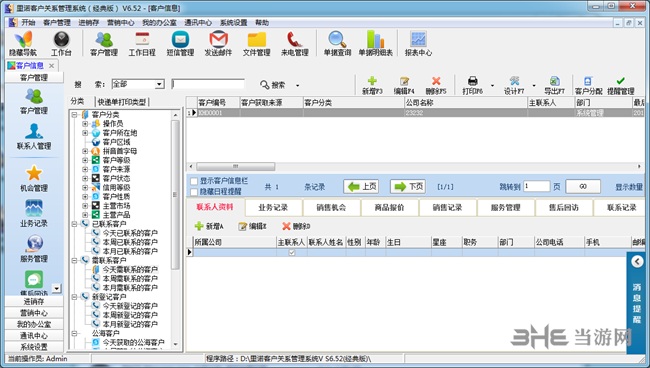This screenshot has width=650, height=368.
Task: Select 联系人管理 in the left sidebar
Action: [34, 137]
